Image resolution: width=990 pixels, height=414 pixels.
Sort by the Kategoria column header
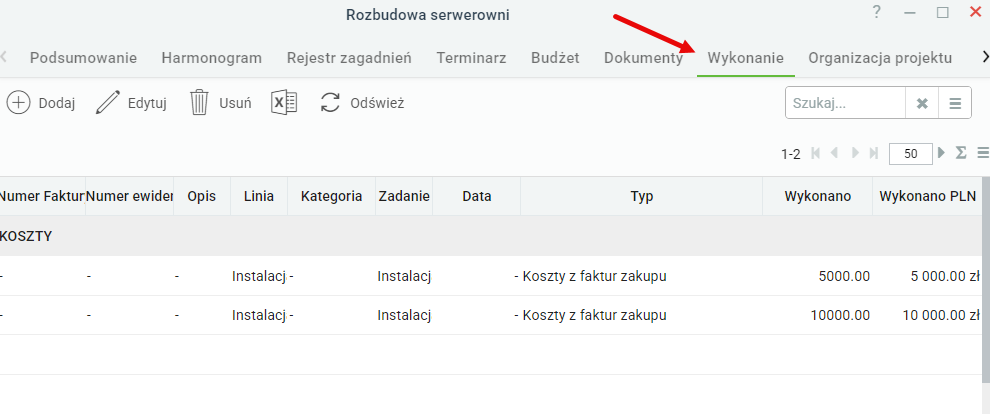(x=331, y=196)
